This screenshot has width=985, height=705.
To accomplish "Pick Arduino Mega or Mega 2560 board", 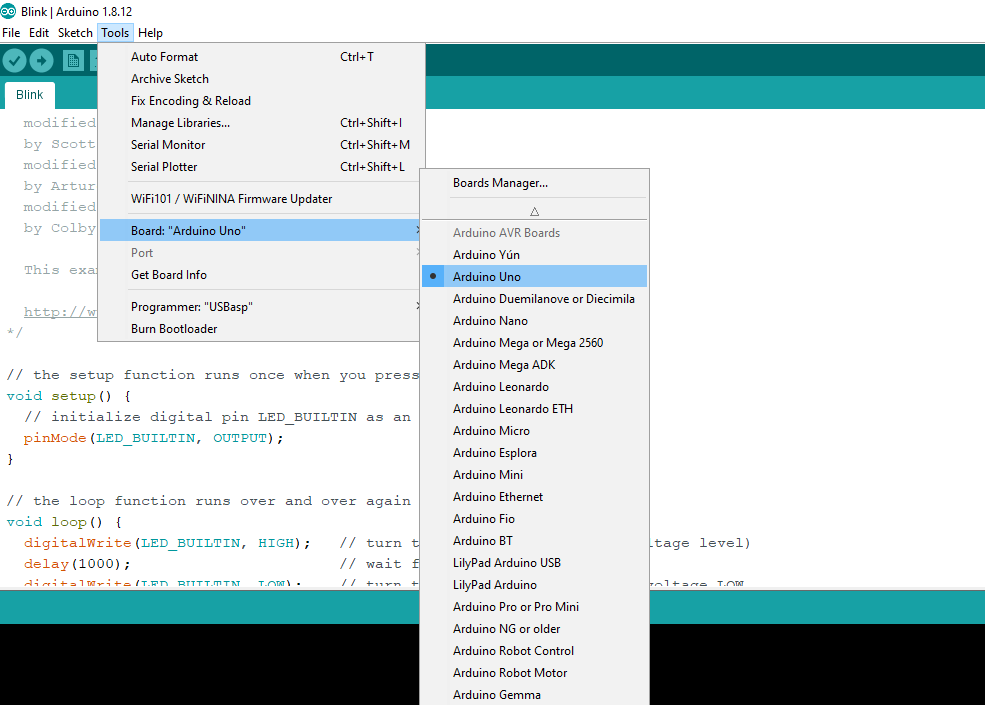I will [527, 343].
